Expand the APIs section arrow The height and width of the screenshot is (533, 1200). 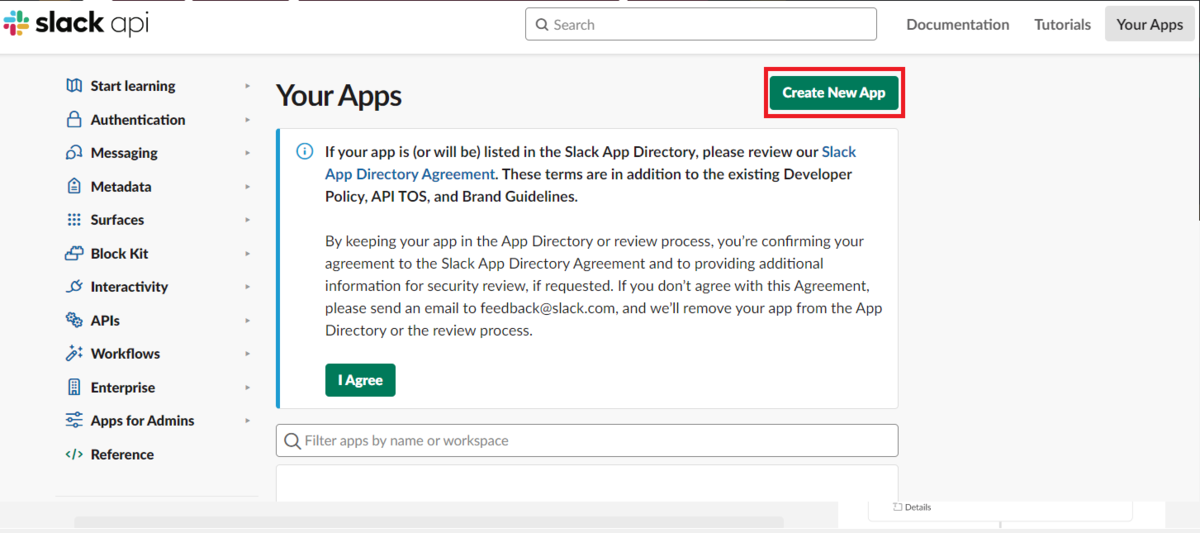click(x=248, y=321)
